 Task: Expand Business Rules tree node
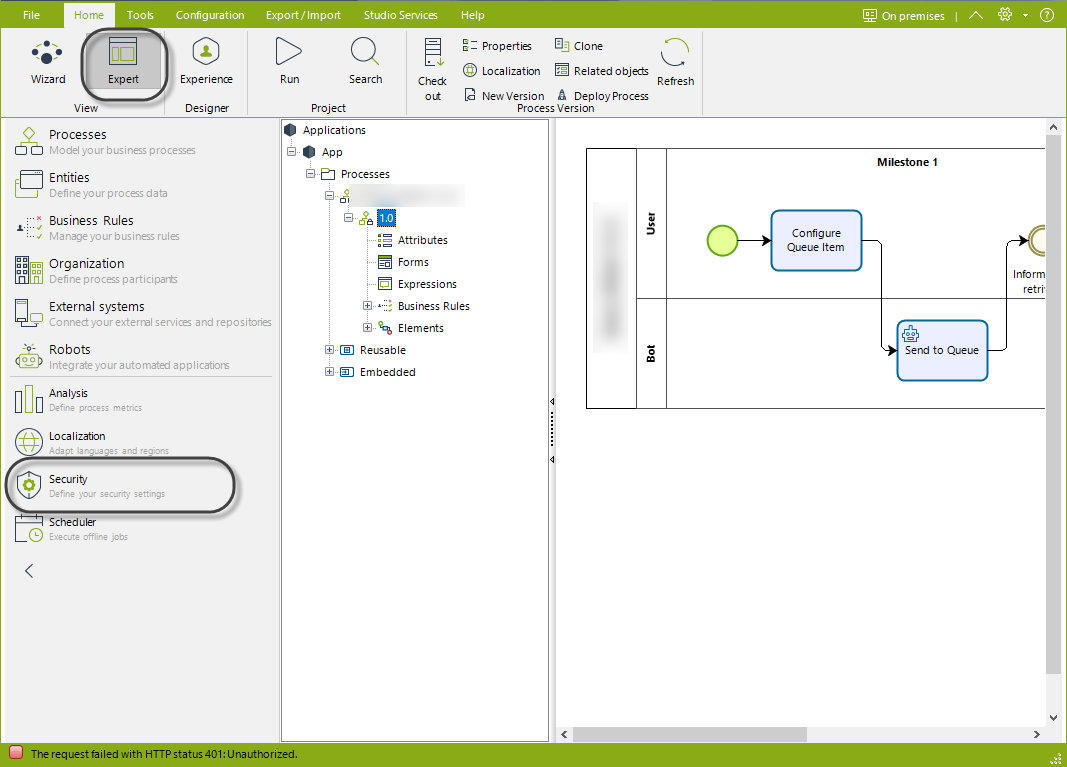click(367, 306)
